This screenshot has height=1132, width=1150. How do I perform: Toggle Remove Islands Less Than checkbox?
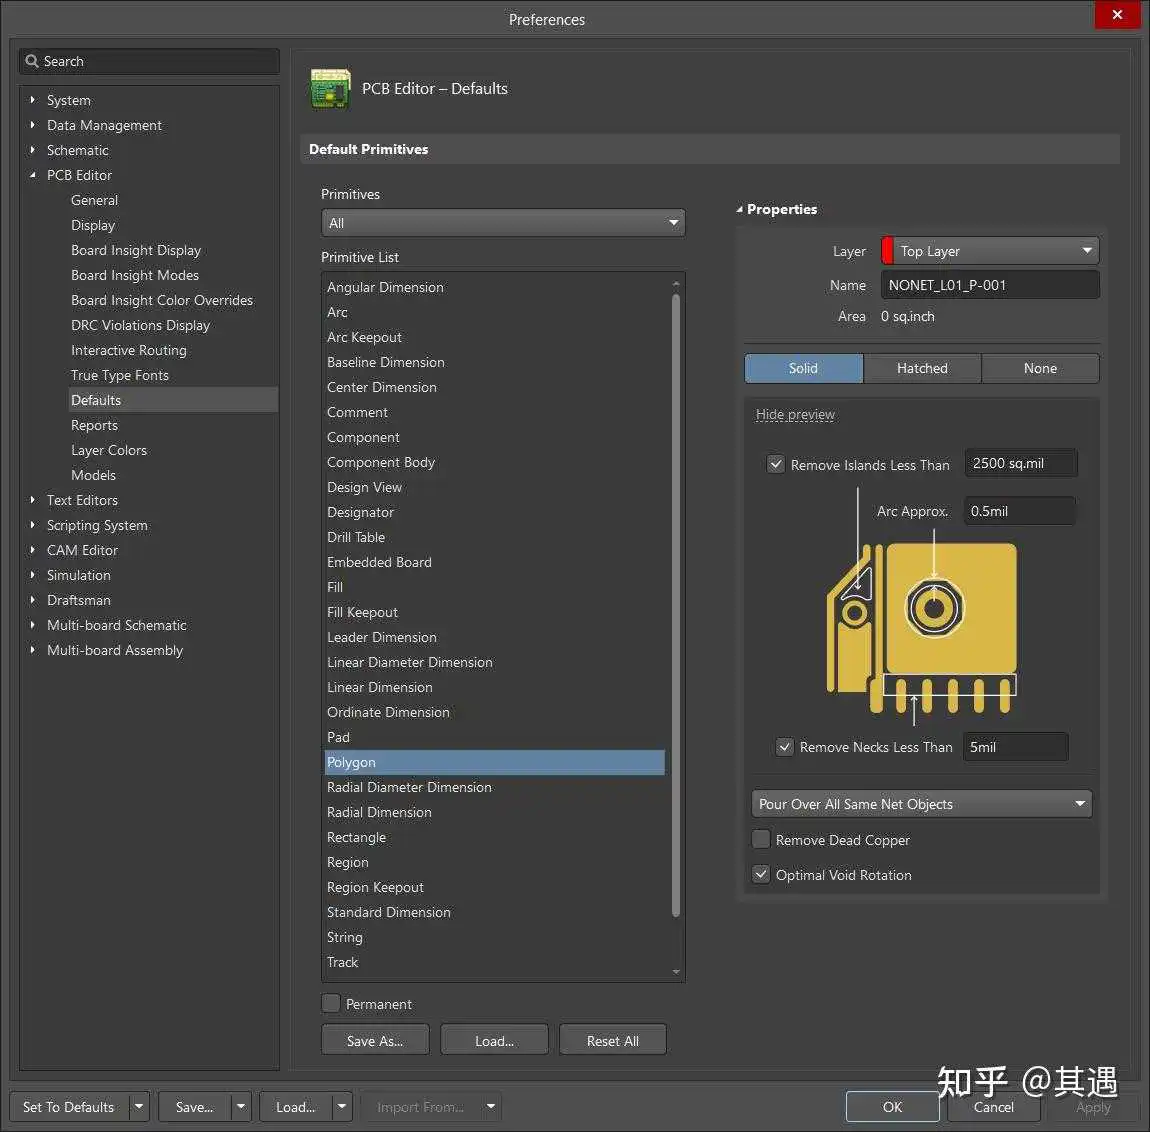(x=775, y=464)
